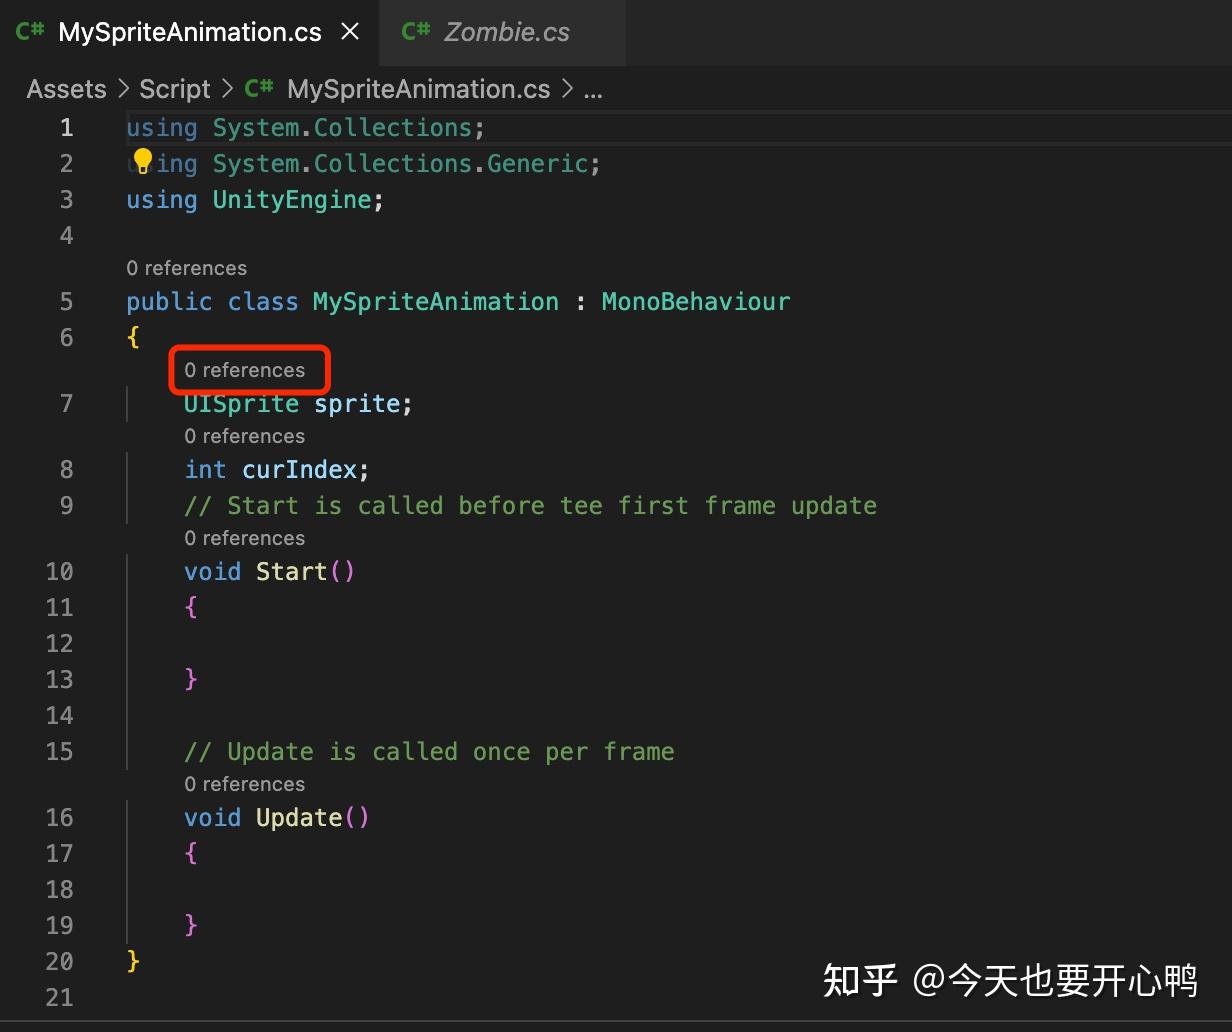This screenshot has height=1032, width=1232.
Task: Click the class name 'MySpriteAnimation' in code
Action: (435, 302)
